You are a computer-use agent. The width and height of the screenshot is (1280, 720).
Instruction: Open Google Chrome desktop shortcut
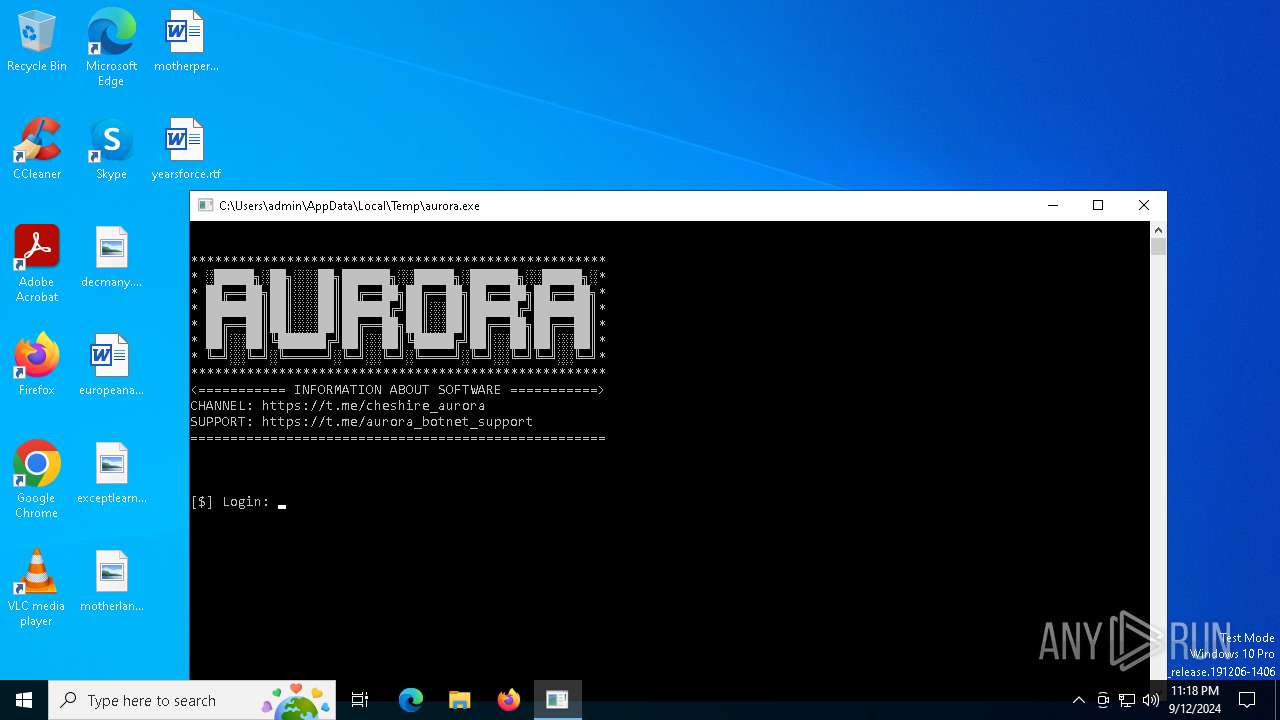pos(37,480)
